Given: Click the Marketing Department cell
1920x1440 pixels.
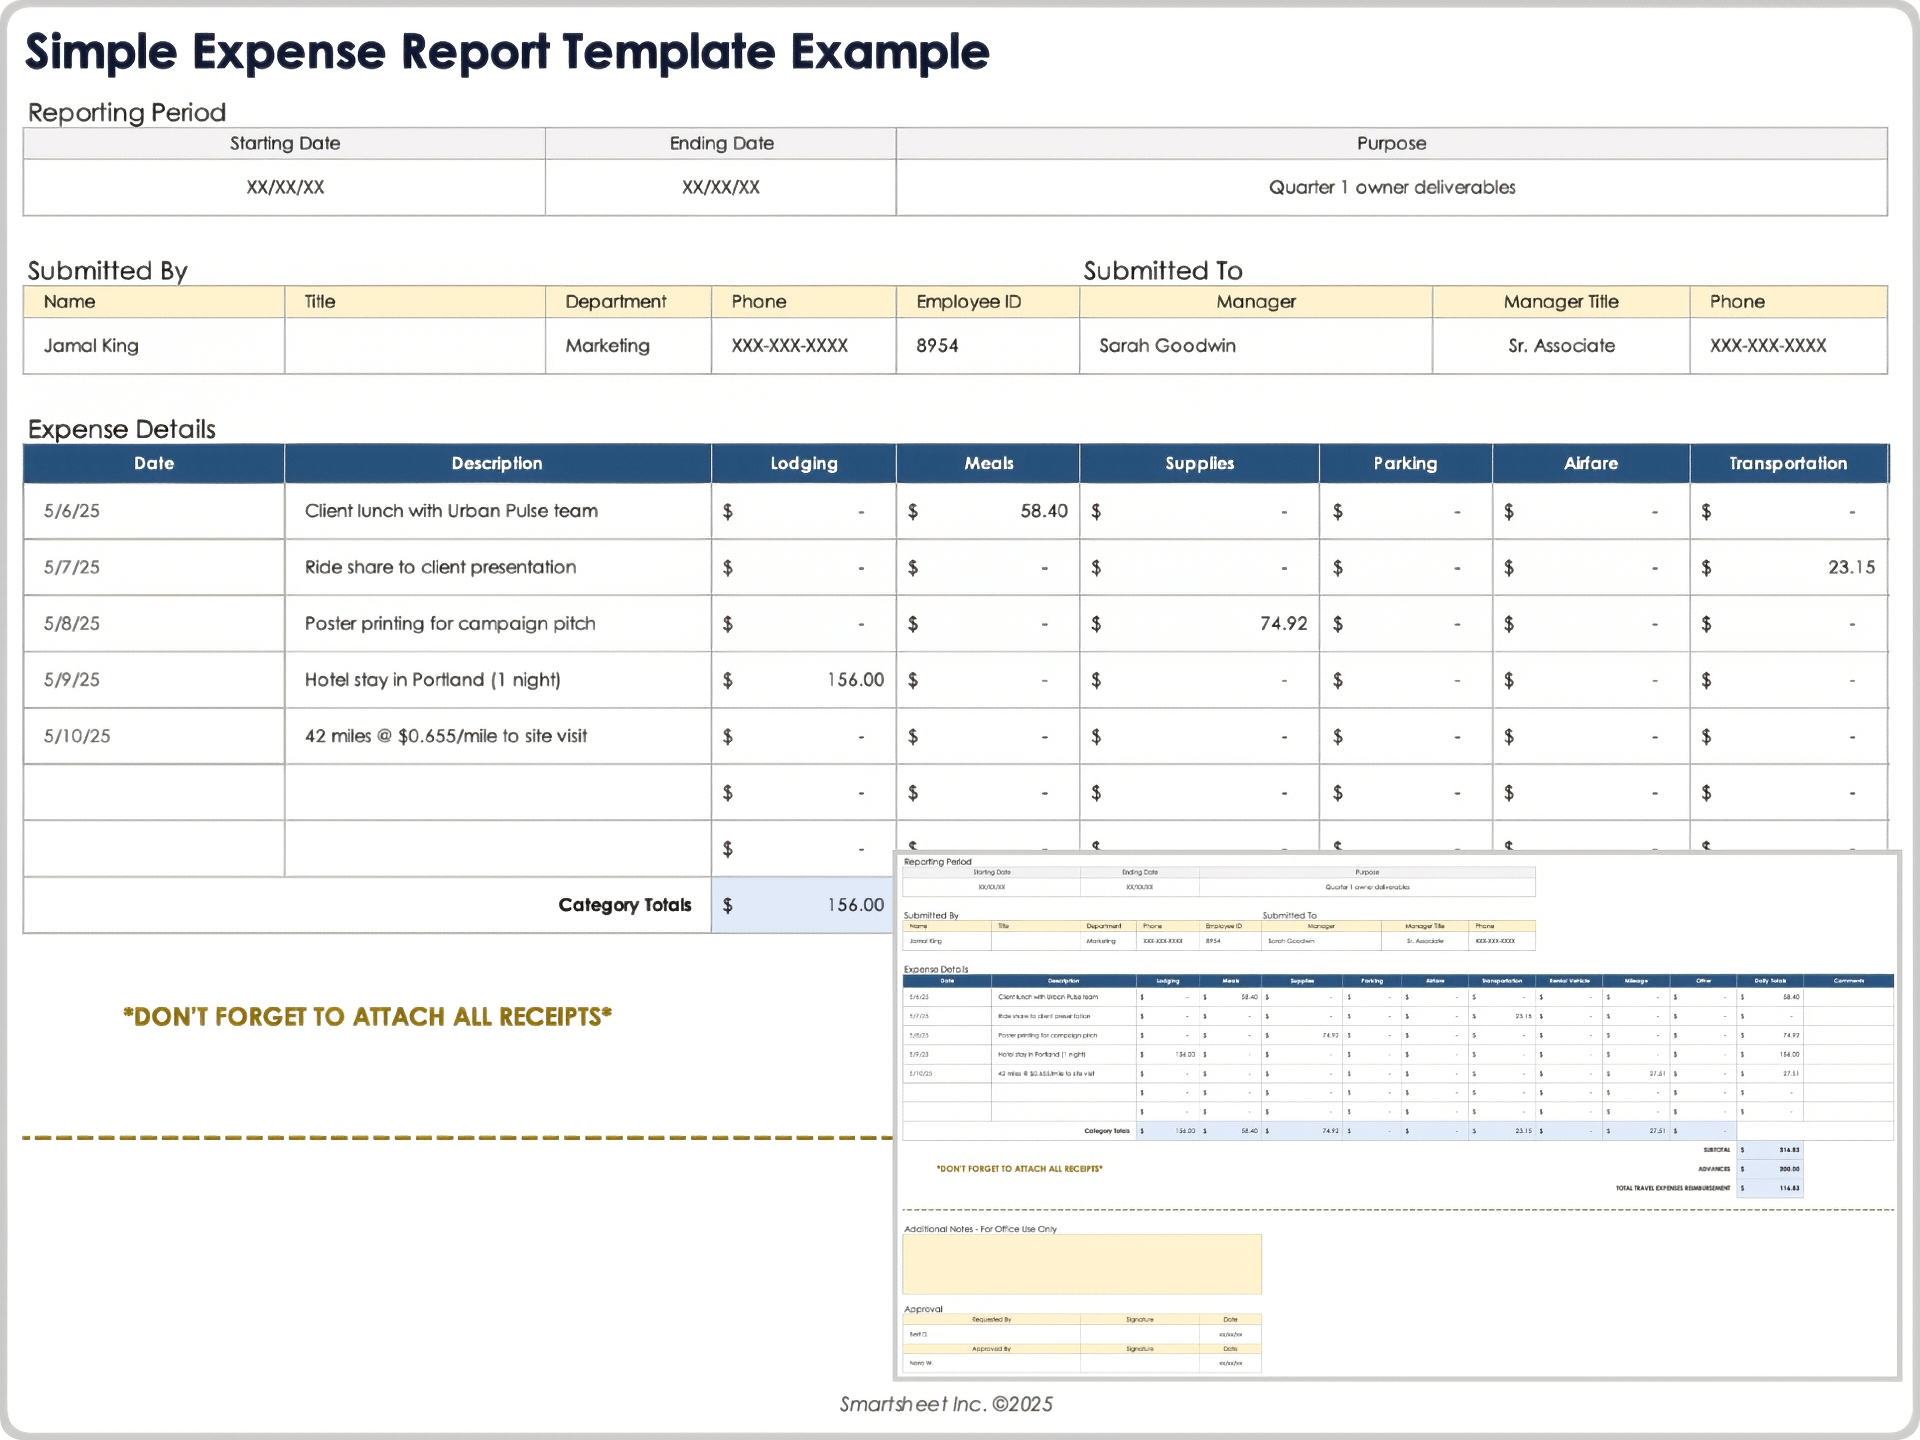Looking at the screenshot, I should pyautogui.click(x=627, y=345).
